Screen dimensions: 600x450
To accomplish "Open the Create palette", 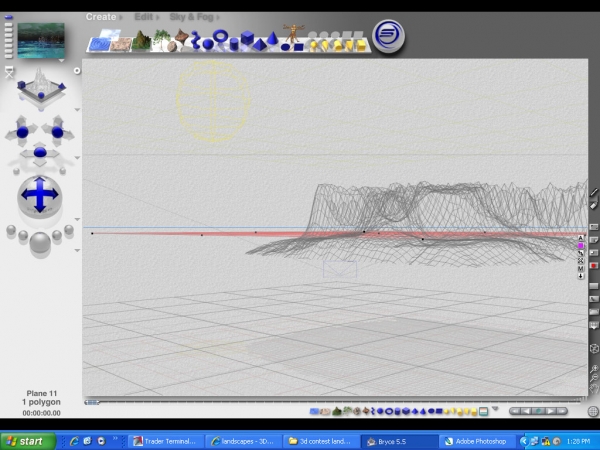I will [101, 17].
